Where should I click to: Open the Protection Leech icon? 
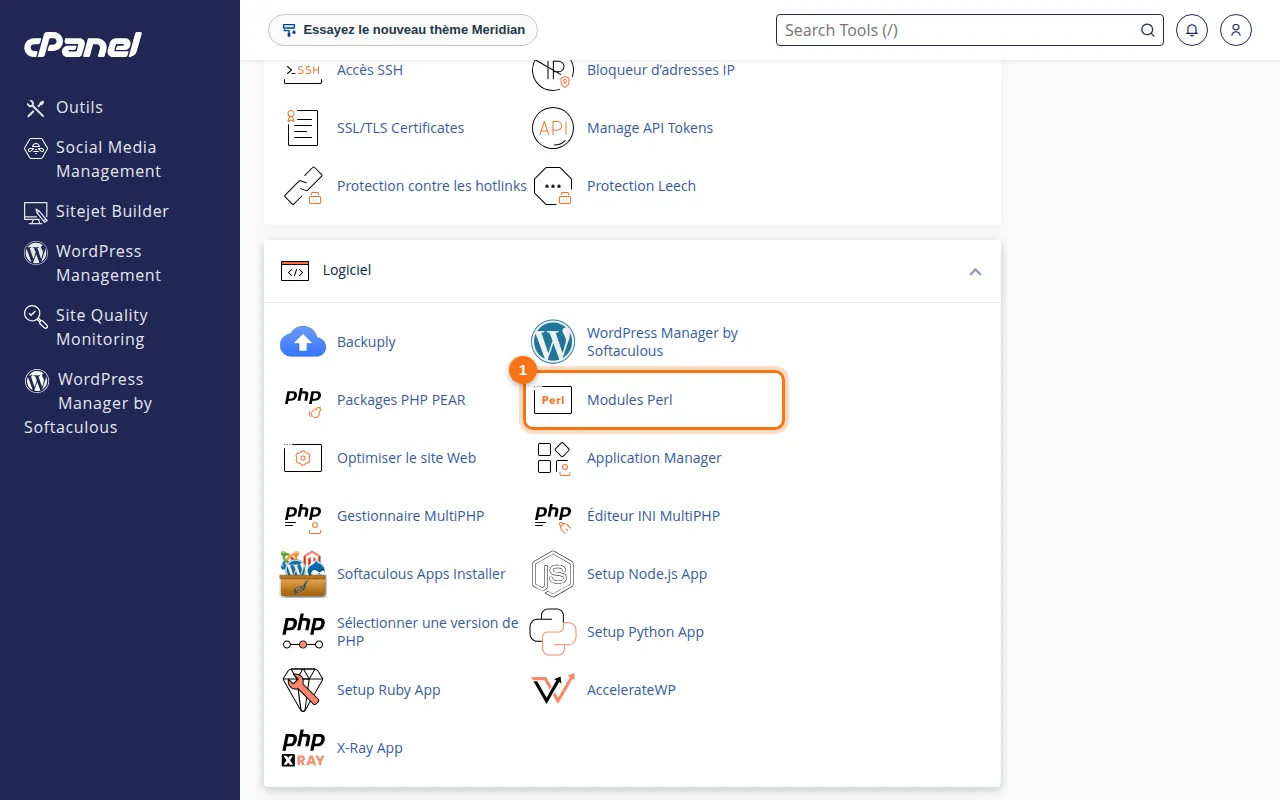553,186
